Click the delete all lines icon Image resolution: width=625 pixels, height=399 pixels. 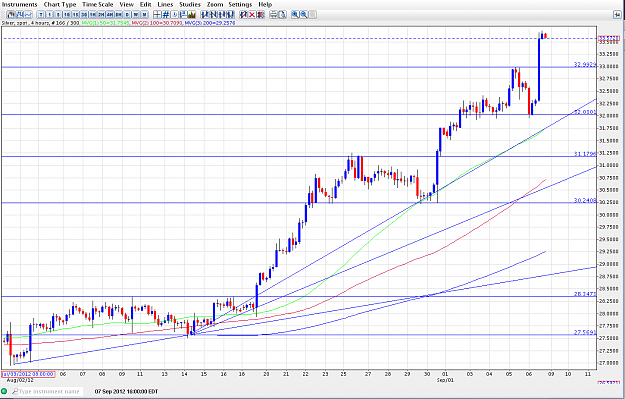[x=261, y=15]
